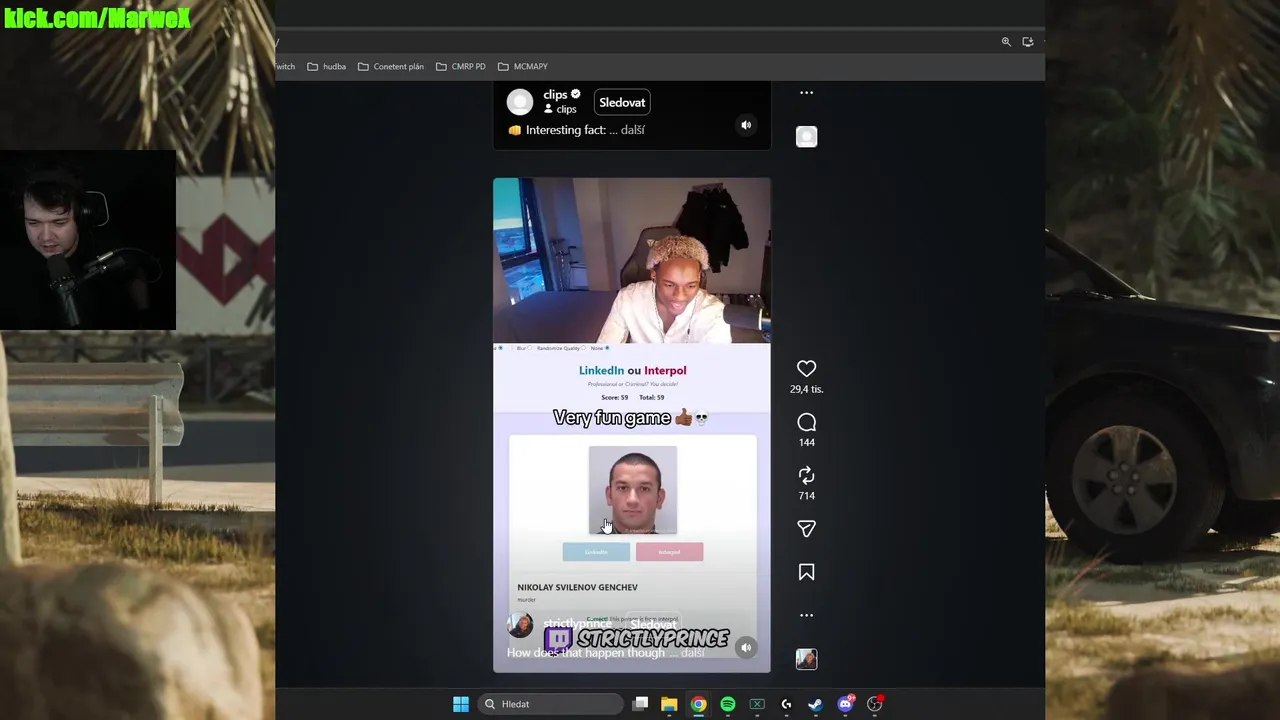Toggle mute on the strictlyprince video
The image size is (1280, 720).
coord(746,647)
